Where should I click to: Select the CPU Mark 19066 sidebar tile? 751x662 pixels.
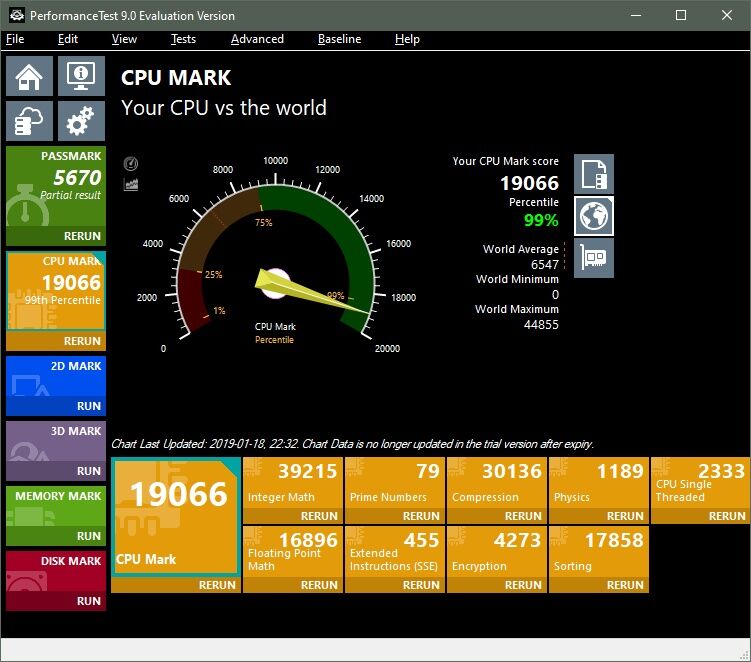coord(56,291)
